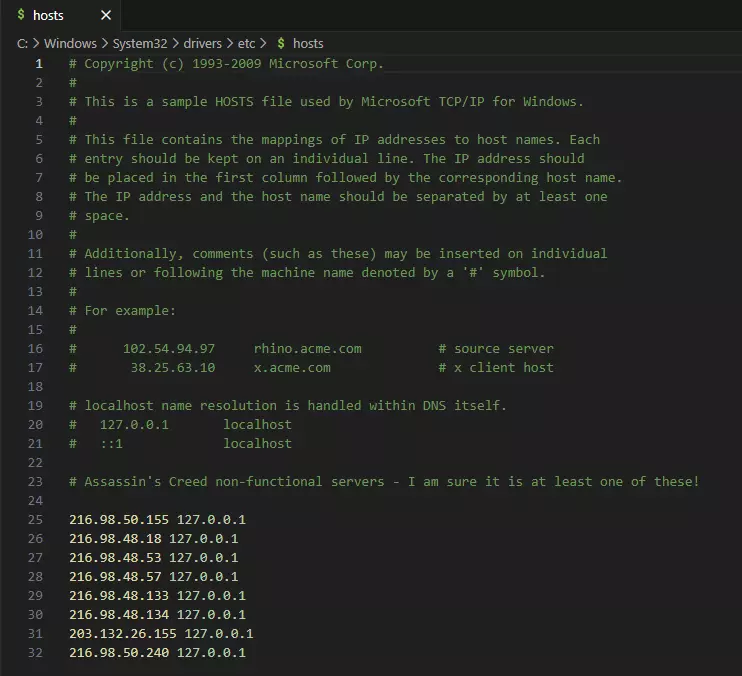Click the rhino.acme.com example host name
This screenshot has width=742, height=676.
point(307,349)
